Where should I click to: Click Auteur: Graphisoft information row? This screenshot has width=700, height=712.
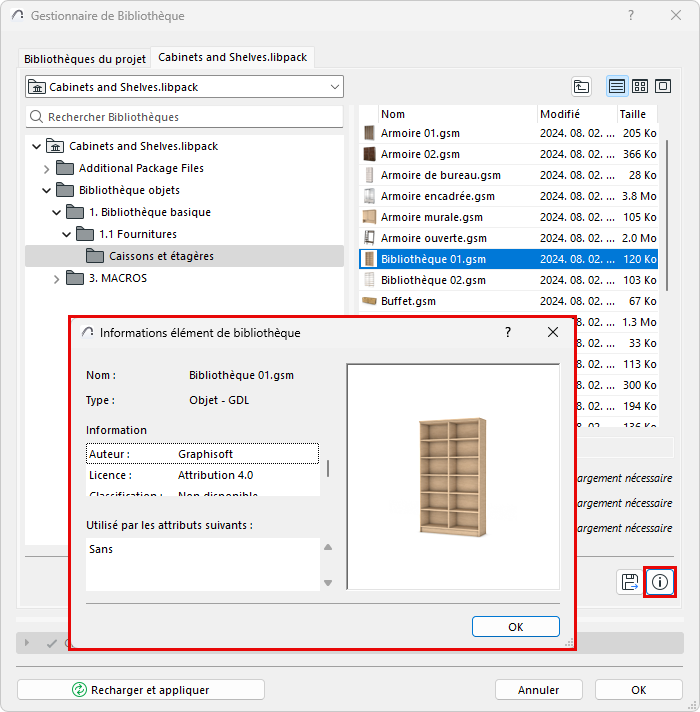[202, 454]
